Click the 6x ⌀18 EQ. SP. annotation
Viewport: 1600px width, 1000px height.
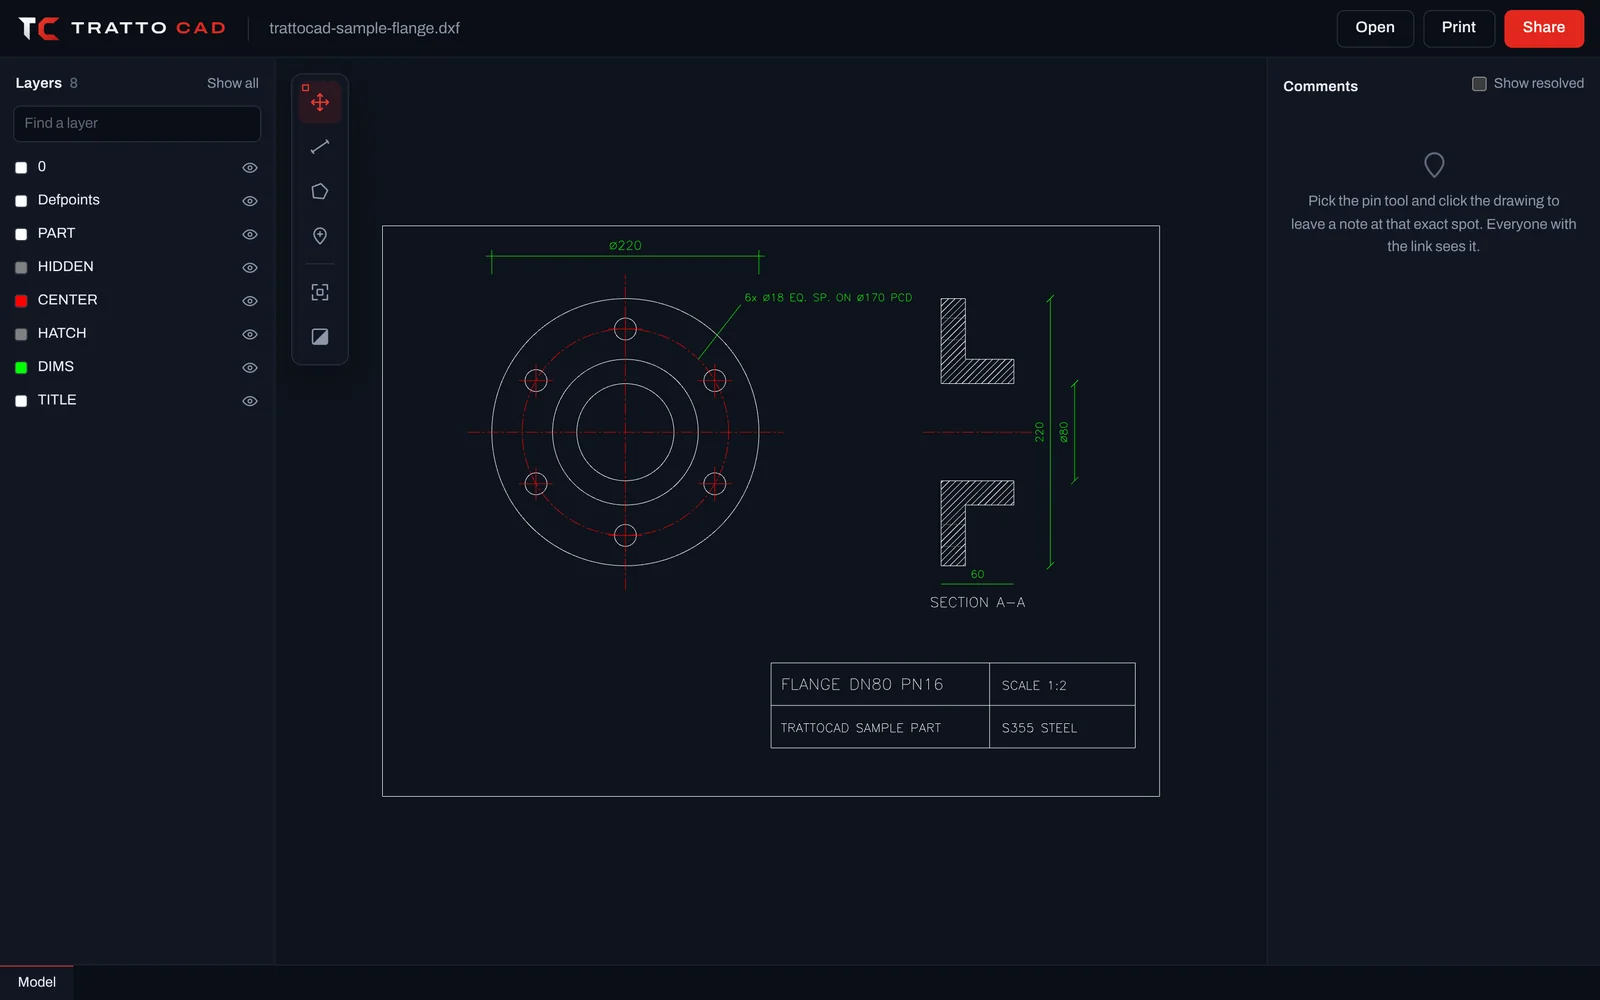(828, 297)
